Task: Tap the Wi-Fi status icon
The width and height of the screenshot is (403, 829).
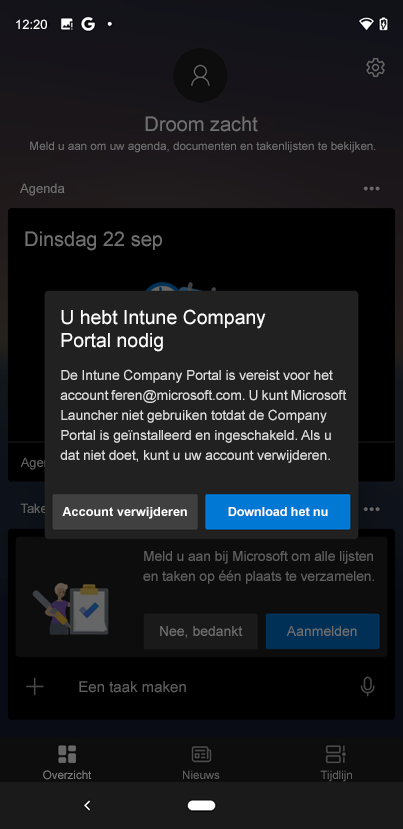Action: 365,24
